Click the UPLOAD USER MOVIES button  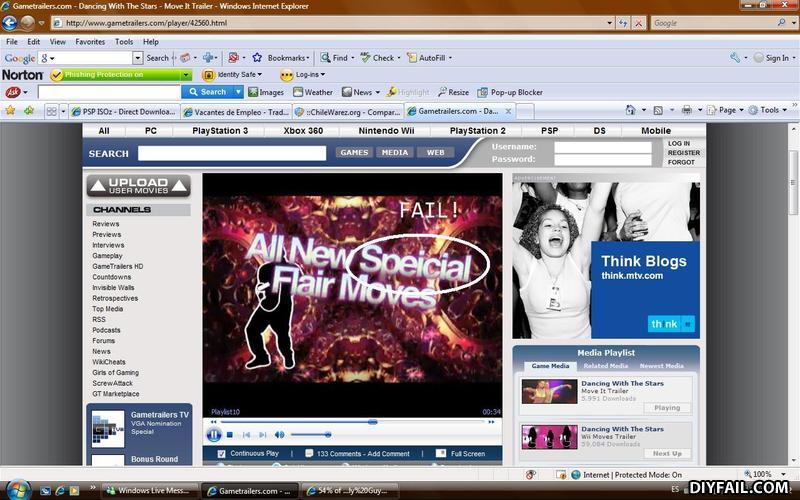(139, 186)
